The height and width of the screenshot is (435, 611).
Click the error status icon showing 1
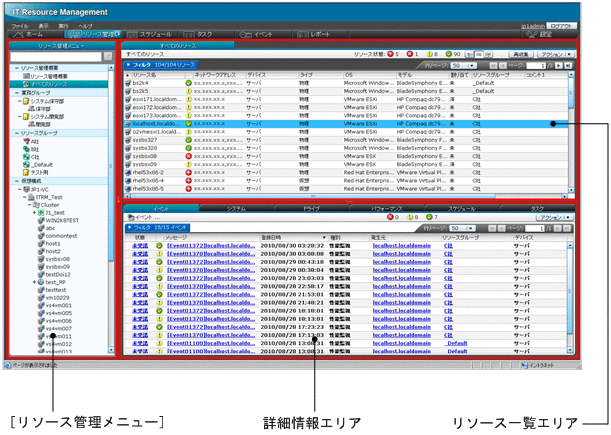[410, 54]
